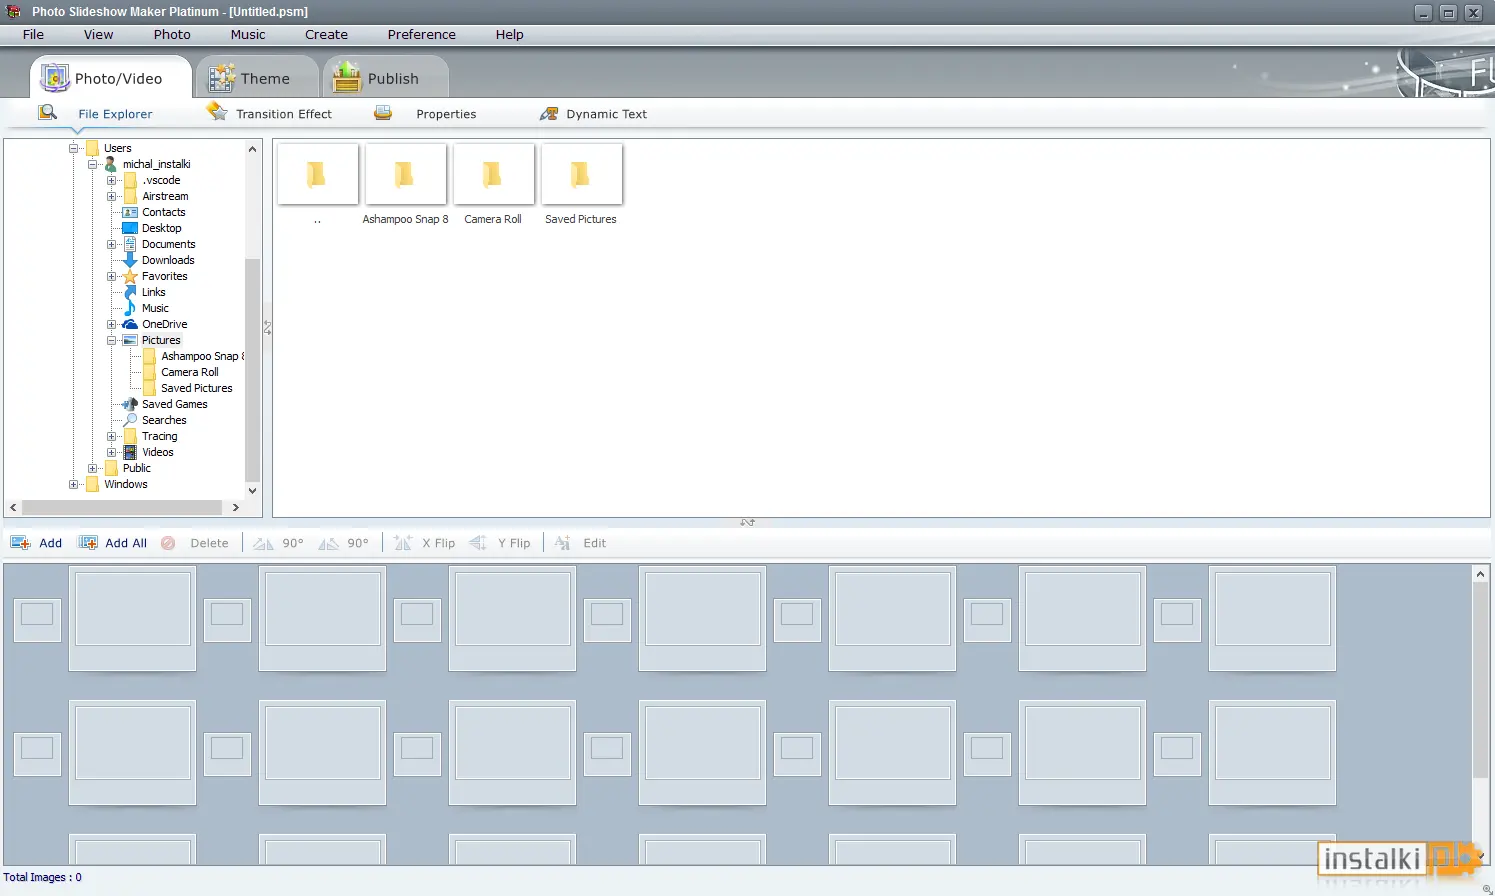Select the Searches icon in tree

[x=130, y=420]
